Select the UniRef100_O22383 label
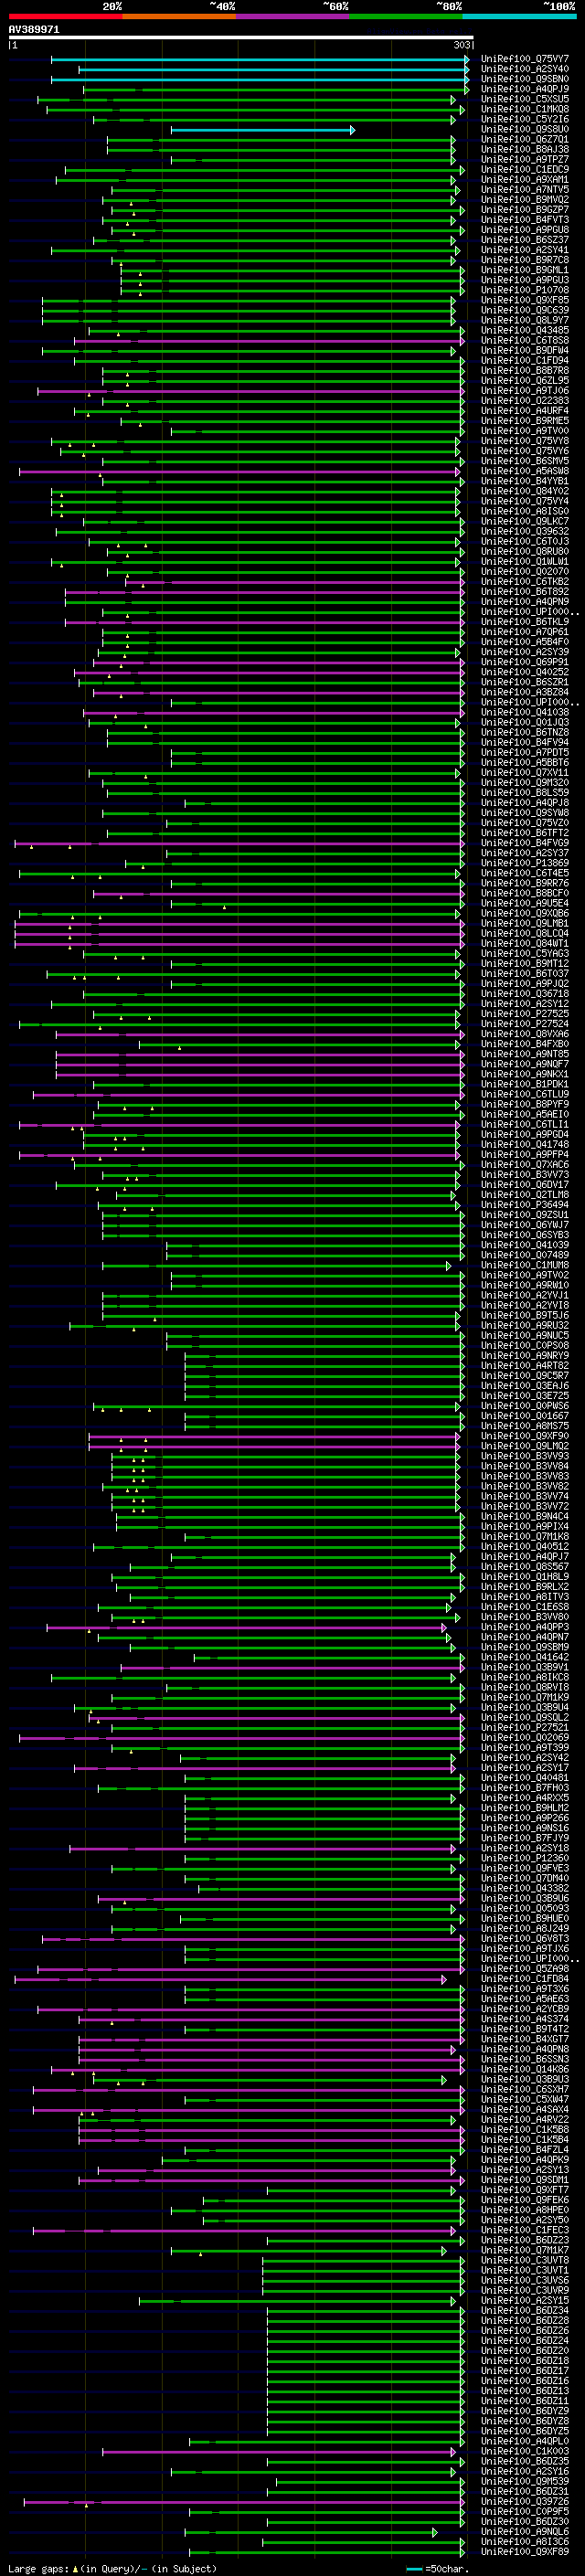Image resolution: width=585 pixels, height=2576 pixels. click(x=524, y=400)
